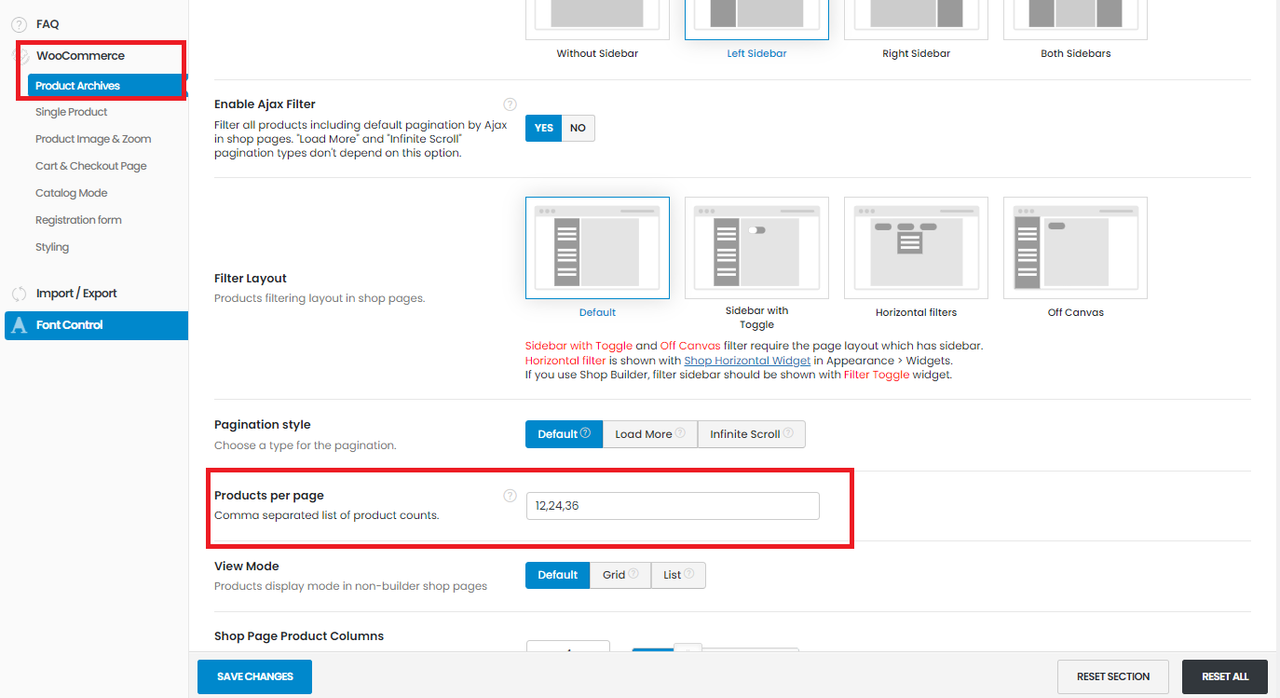Click the Products per page input field

(x=673, y=506)
